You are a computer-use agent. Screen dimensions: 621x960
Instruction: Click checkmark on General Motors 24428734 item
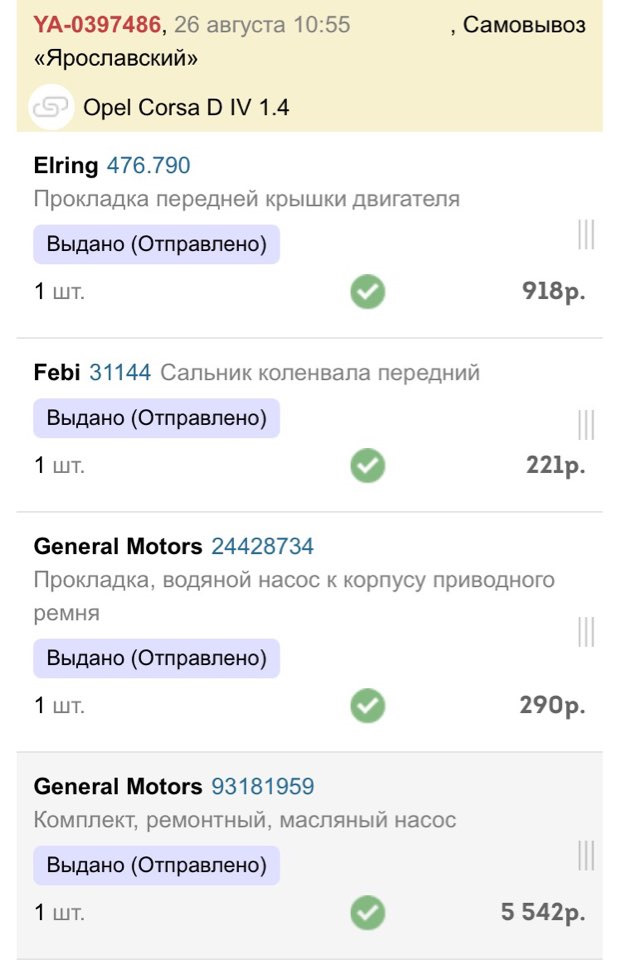[x=367, y=706]
